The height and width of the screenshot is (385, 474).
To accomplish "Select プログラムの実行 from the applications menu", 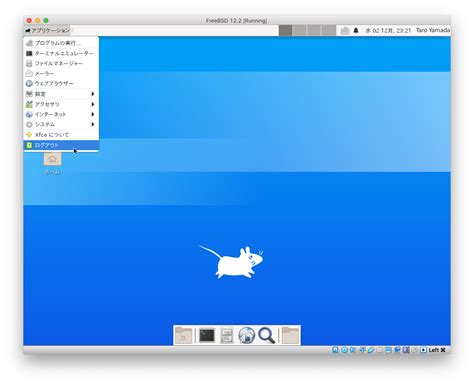I will coord(61,43).
